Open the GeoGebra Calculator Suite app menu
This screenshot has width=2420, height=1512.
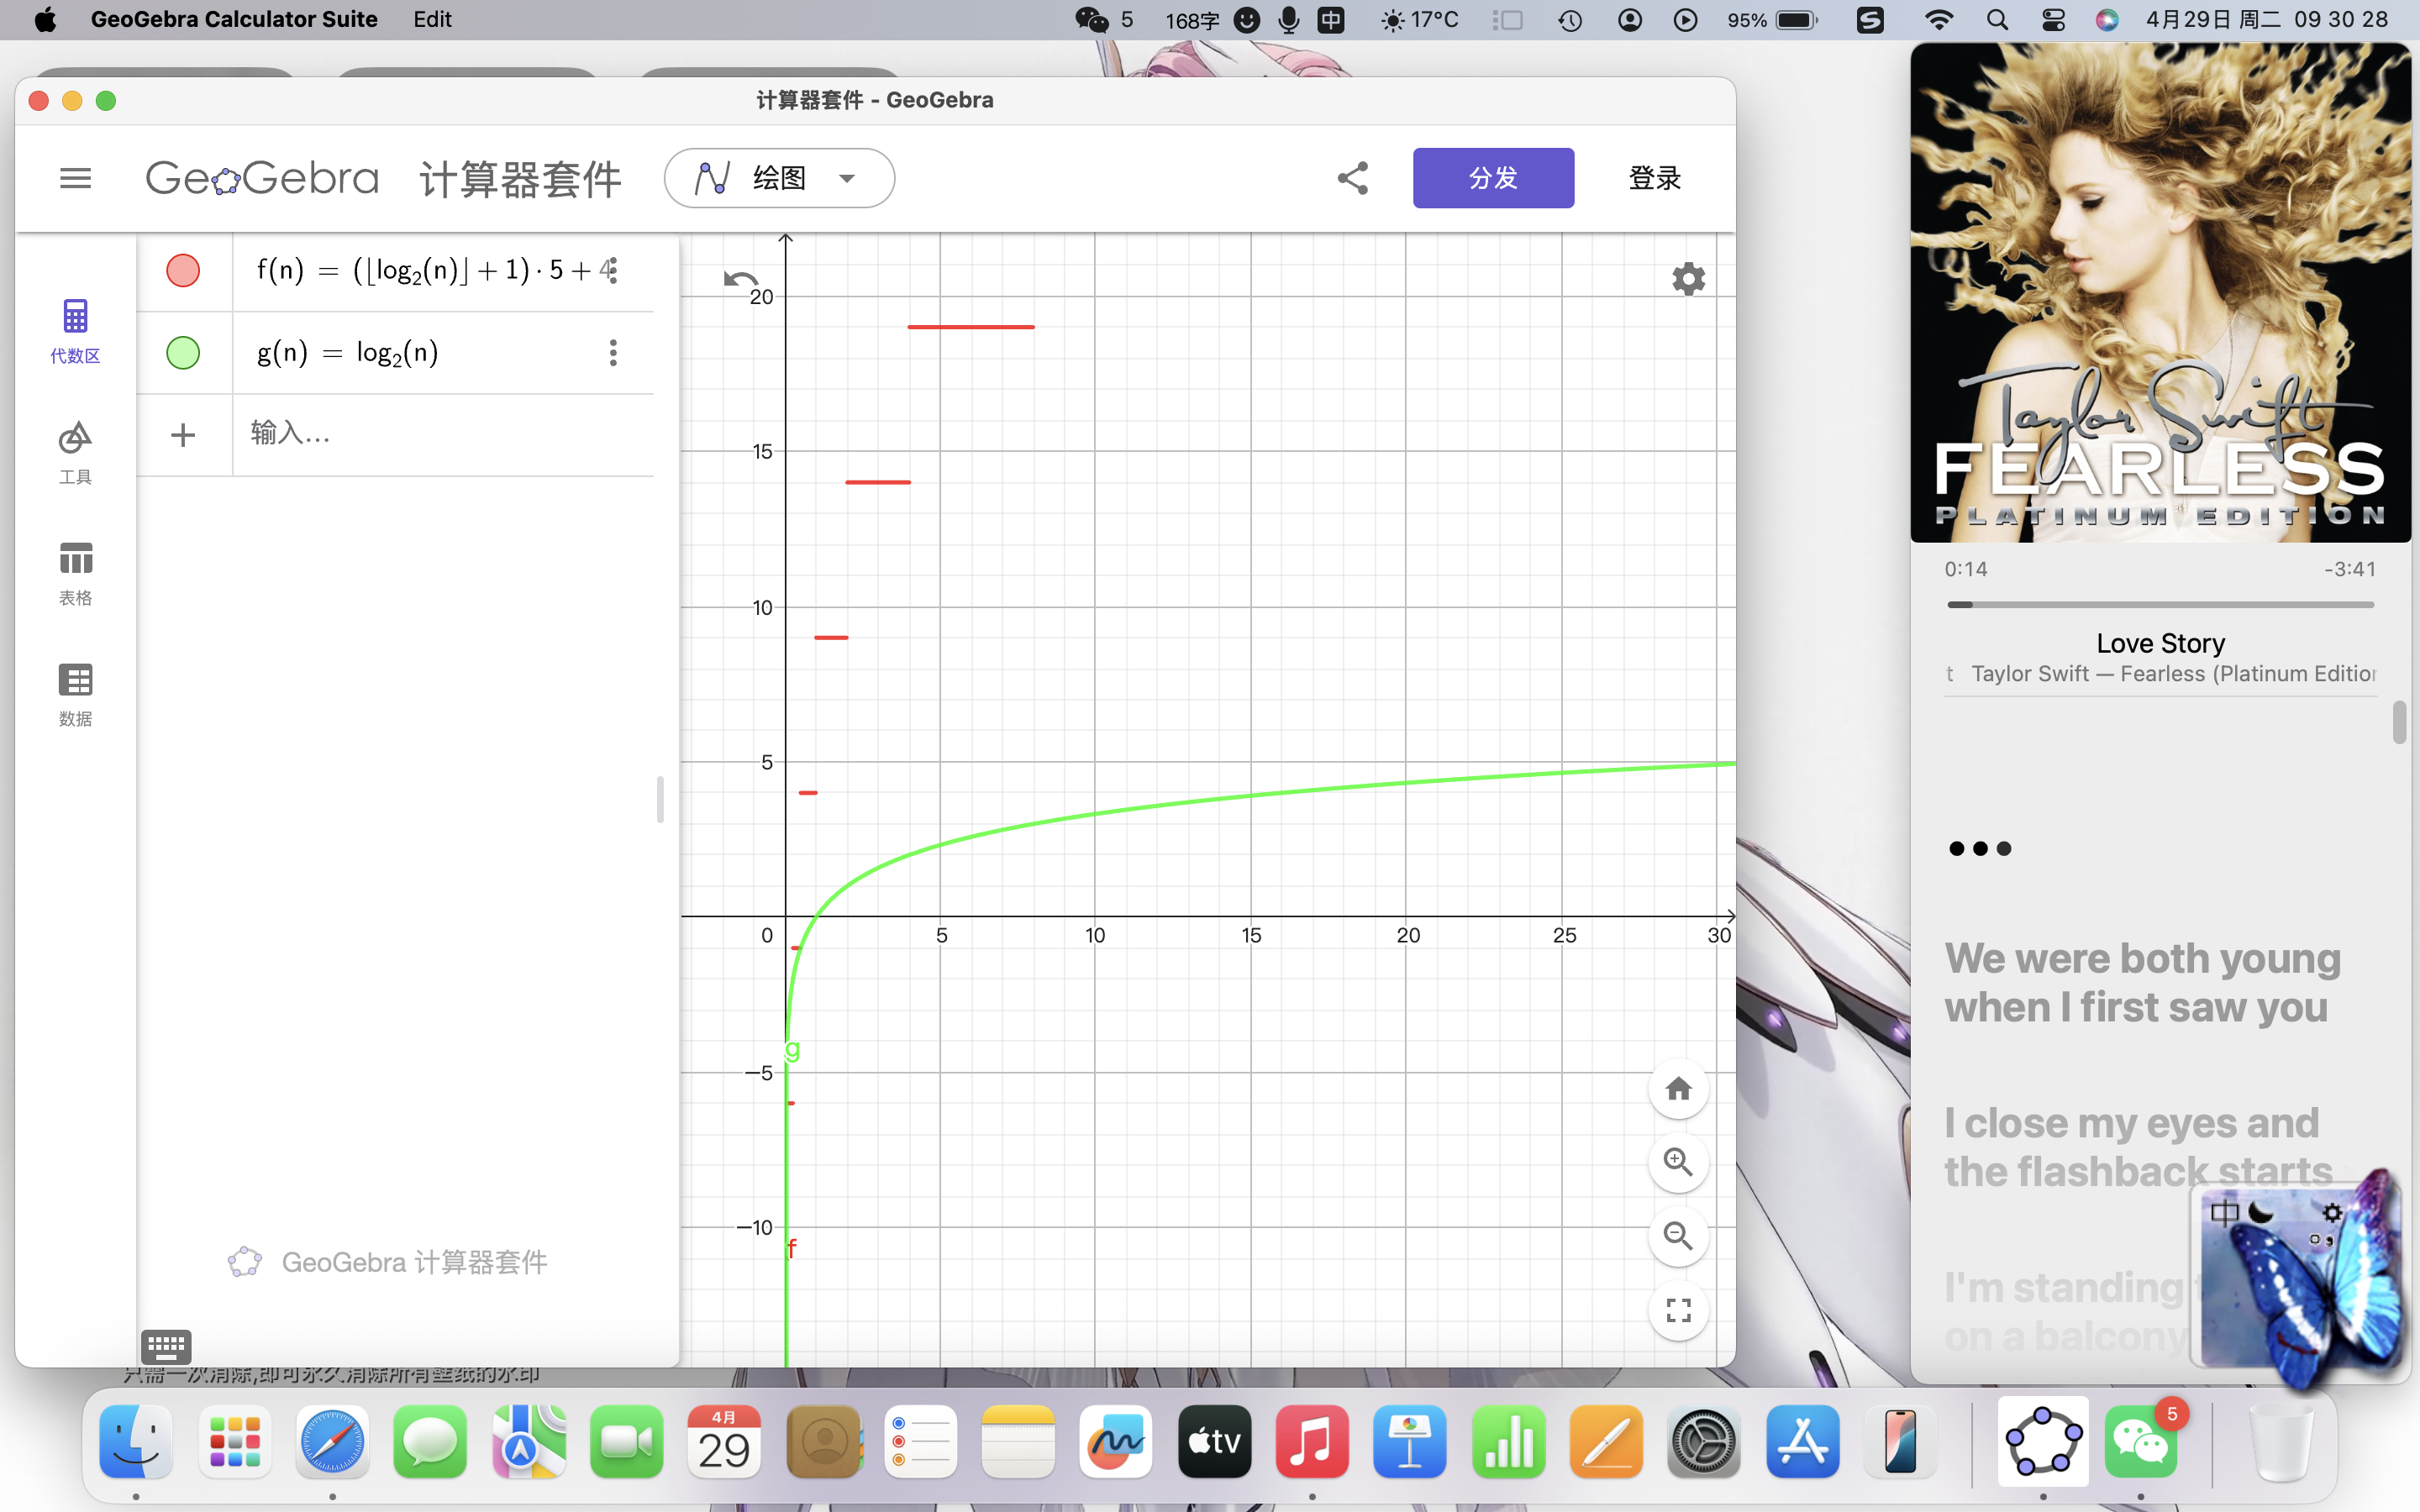point(234,19)
